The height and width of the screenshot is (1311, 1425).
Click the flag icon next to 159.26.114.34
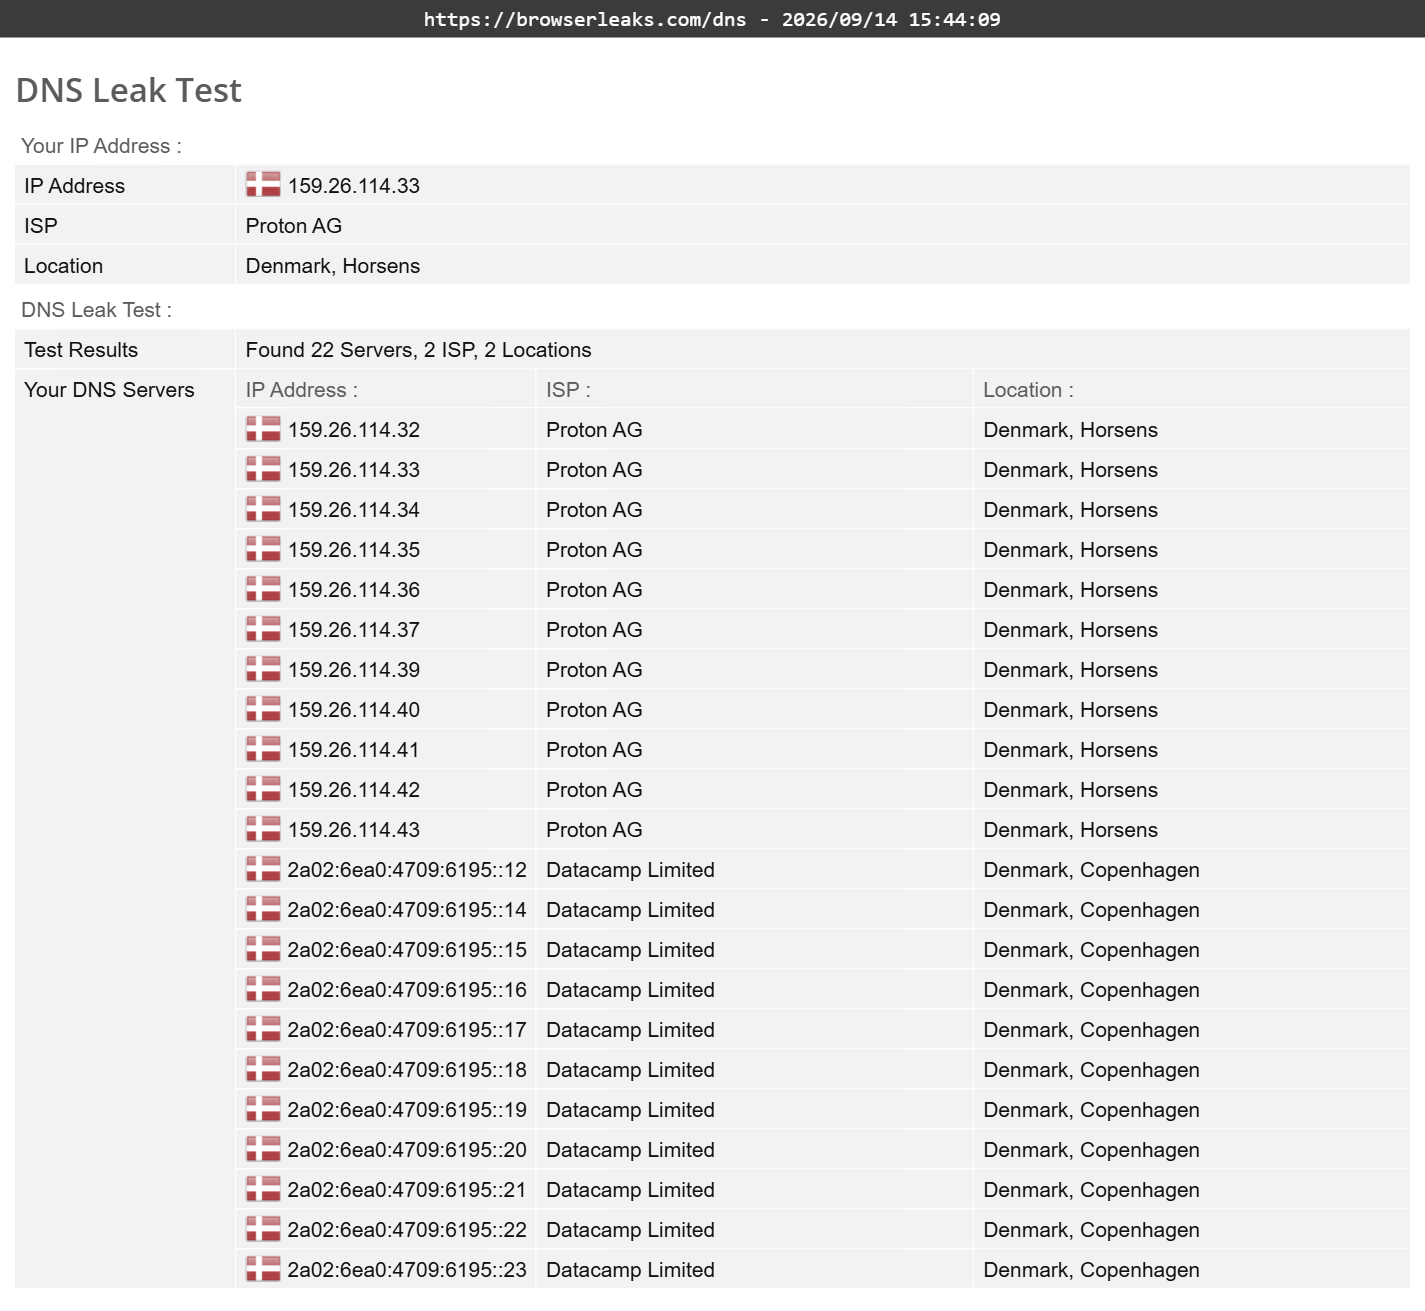click(263, 508)
